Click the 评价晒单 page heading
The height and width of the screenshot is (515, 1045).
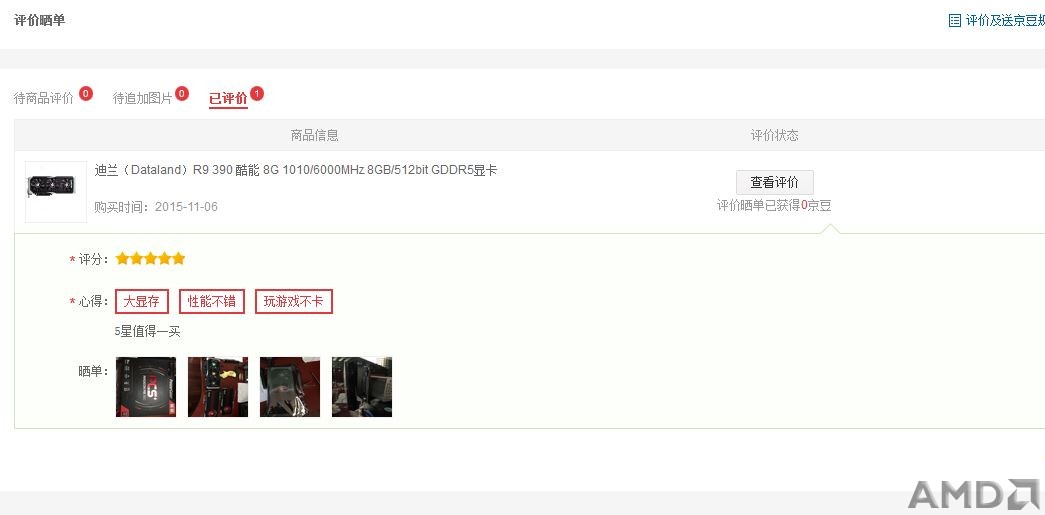click(x=39, y=20)
